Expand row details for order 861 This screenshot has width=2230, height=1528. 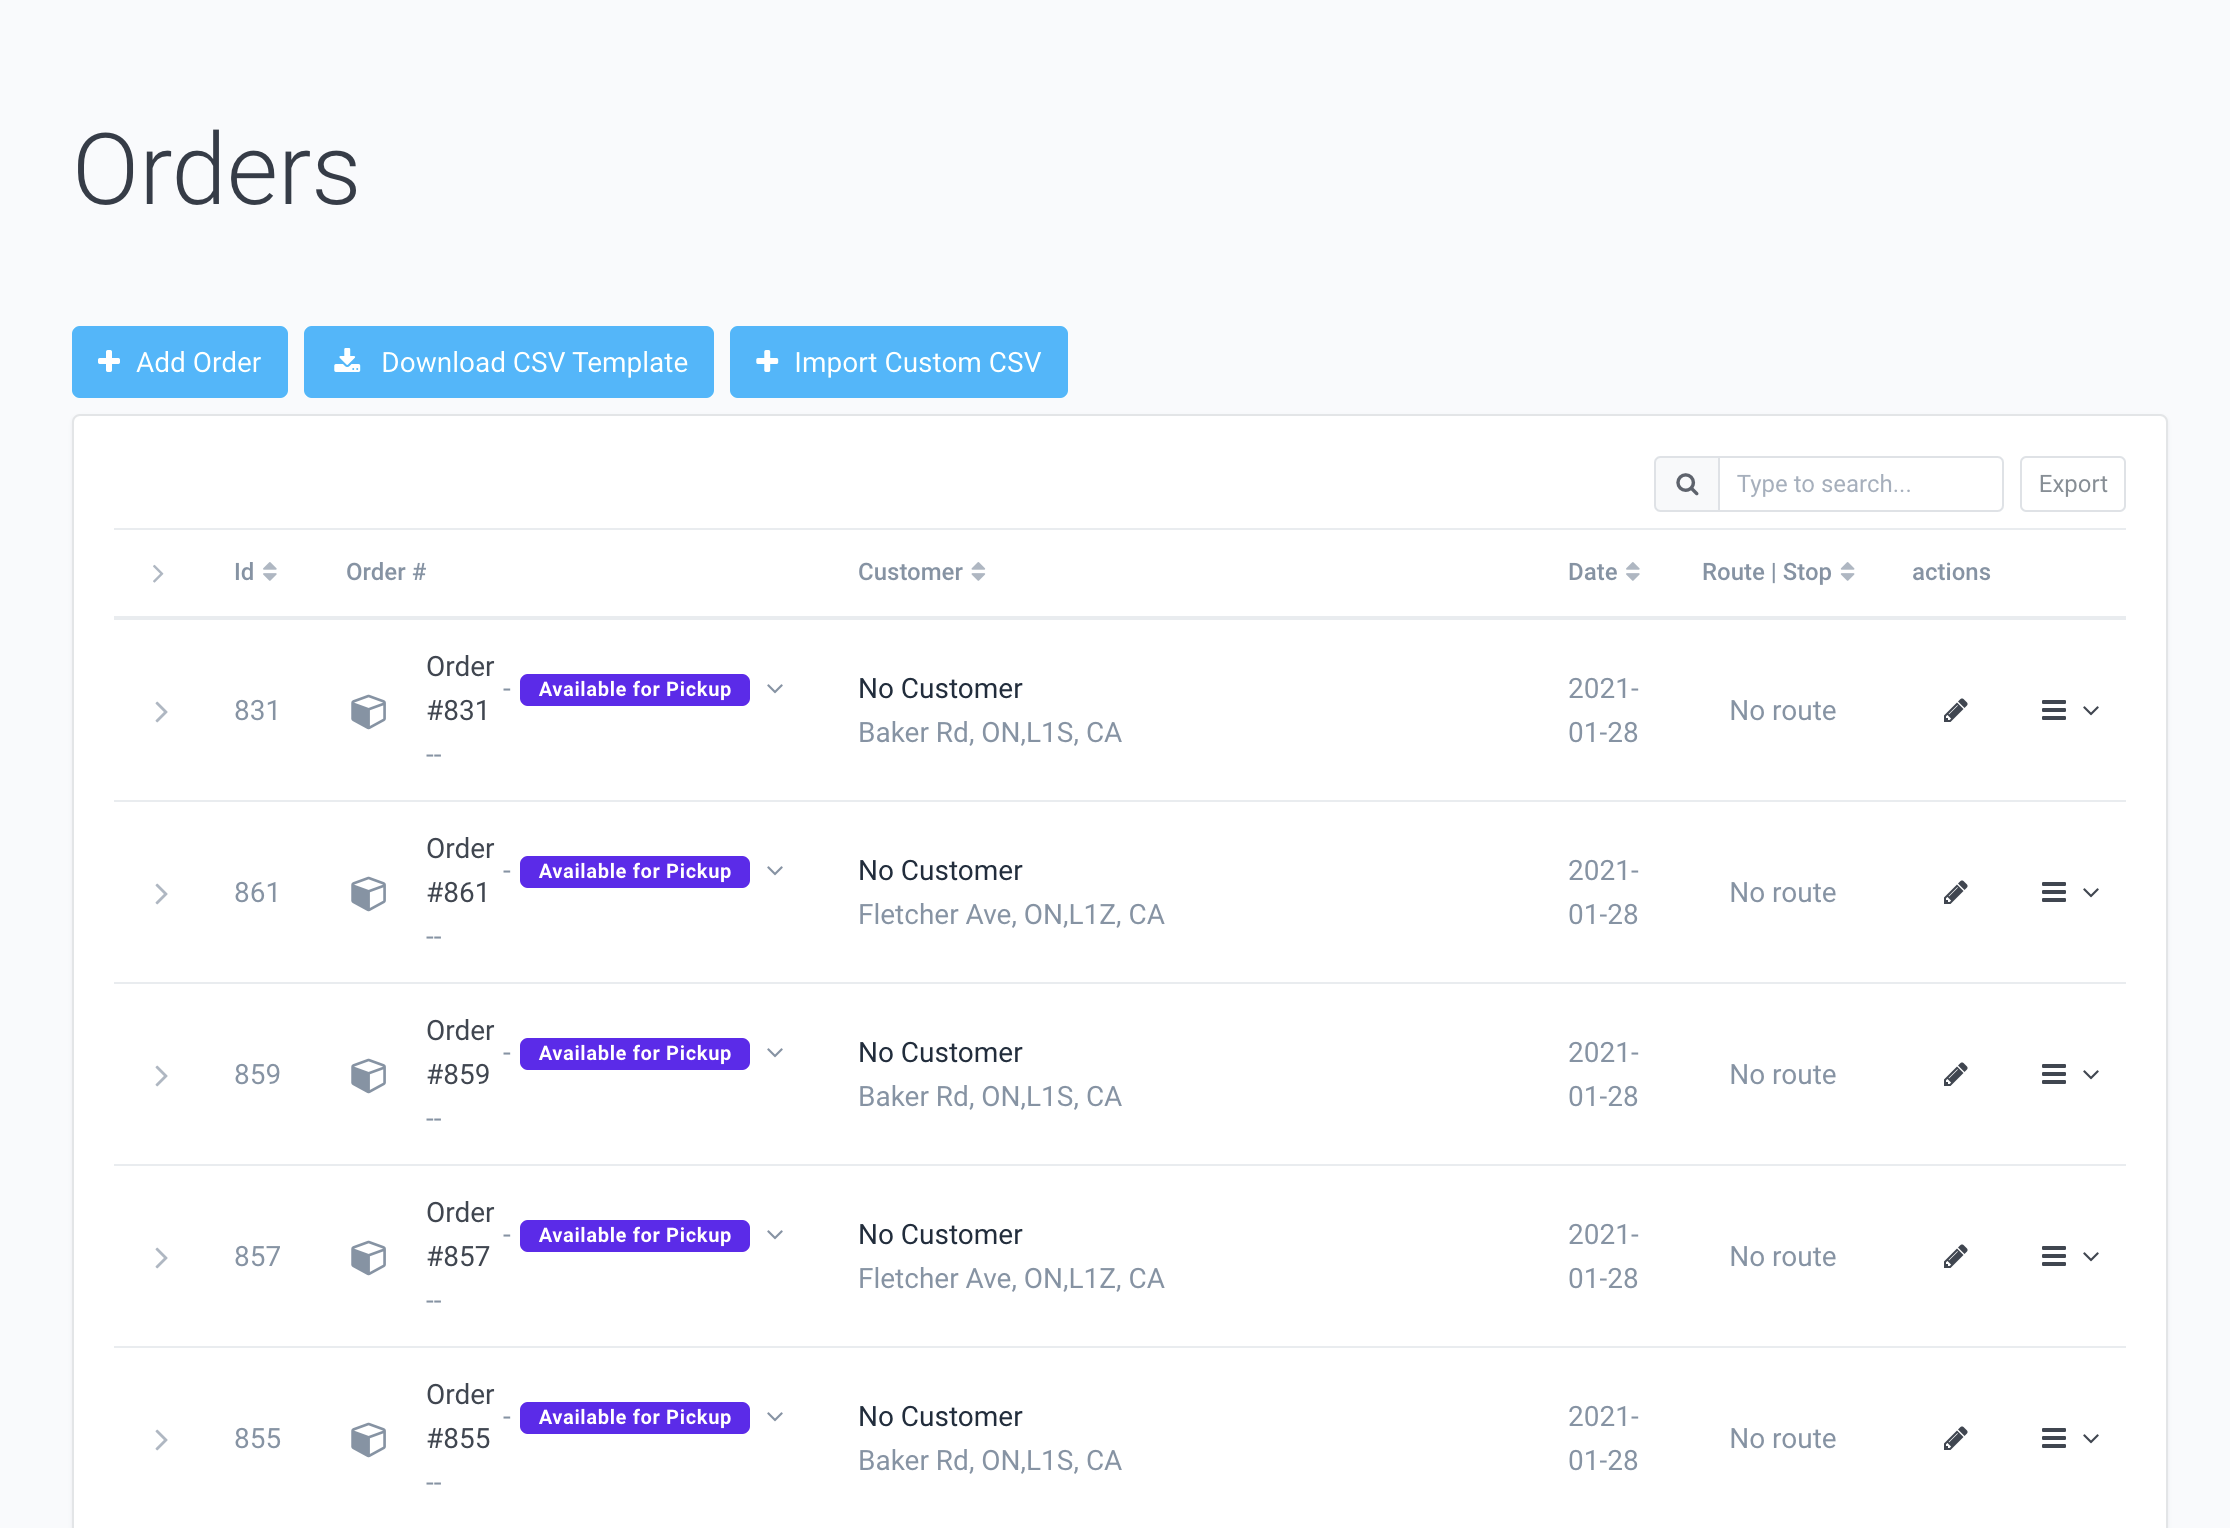coord(160,894)
